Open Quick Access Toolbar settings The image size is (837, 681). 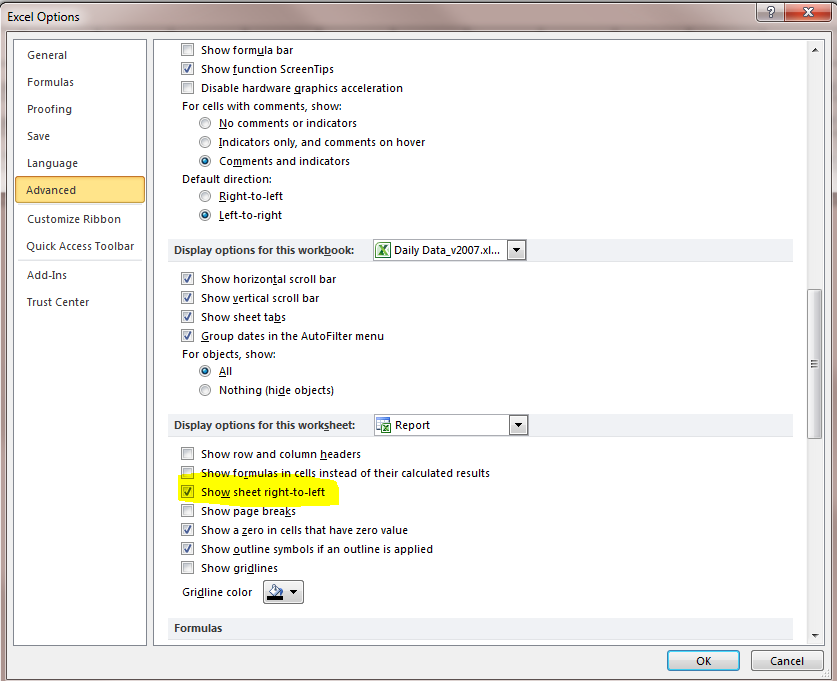[80, 246]
